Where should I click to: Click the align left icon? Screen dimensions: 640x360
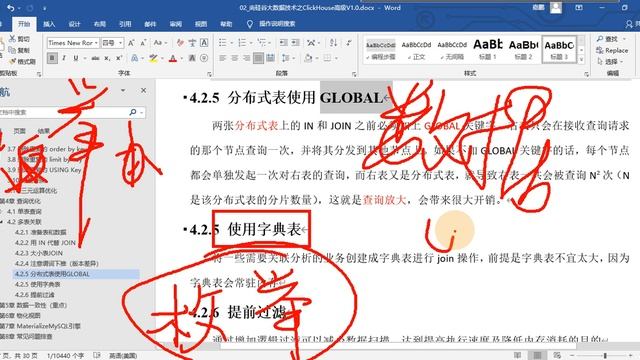pyautogui.click(x=222, y=58)
